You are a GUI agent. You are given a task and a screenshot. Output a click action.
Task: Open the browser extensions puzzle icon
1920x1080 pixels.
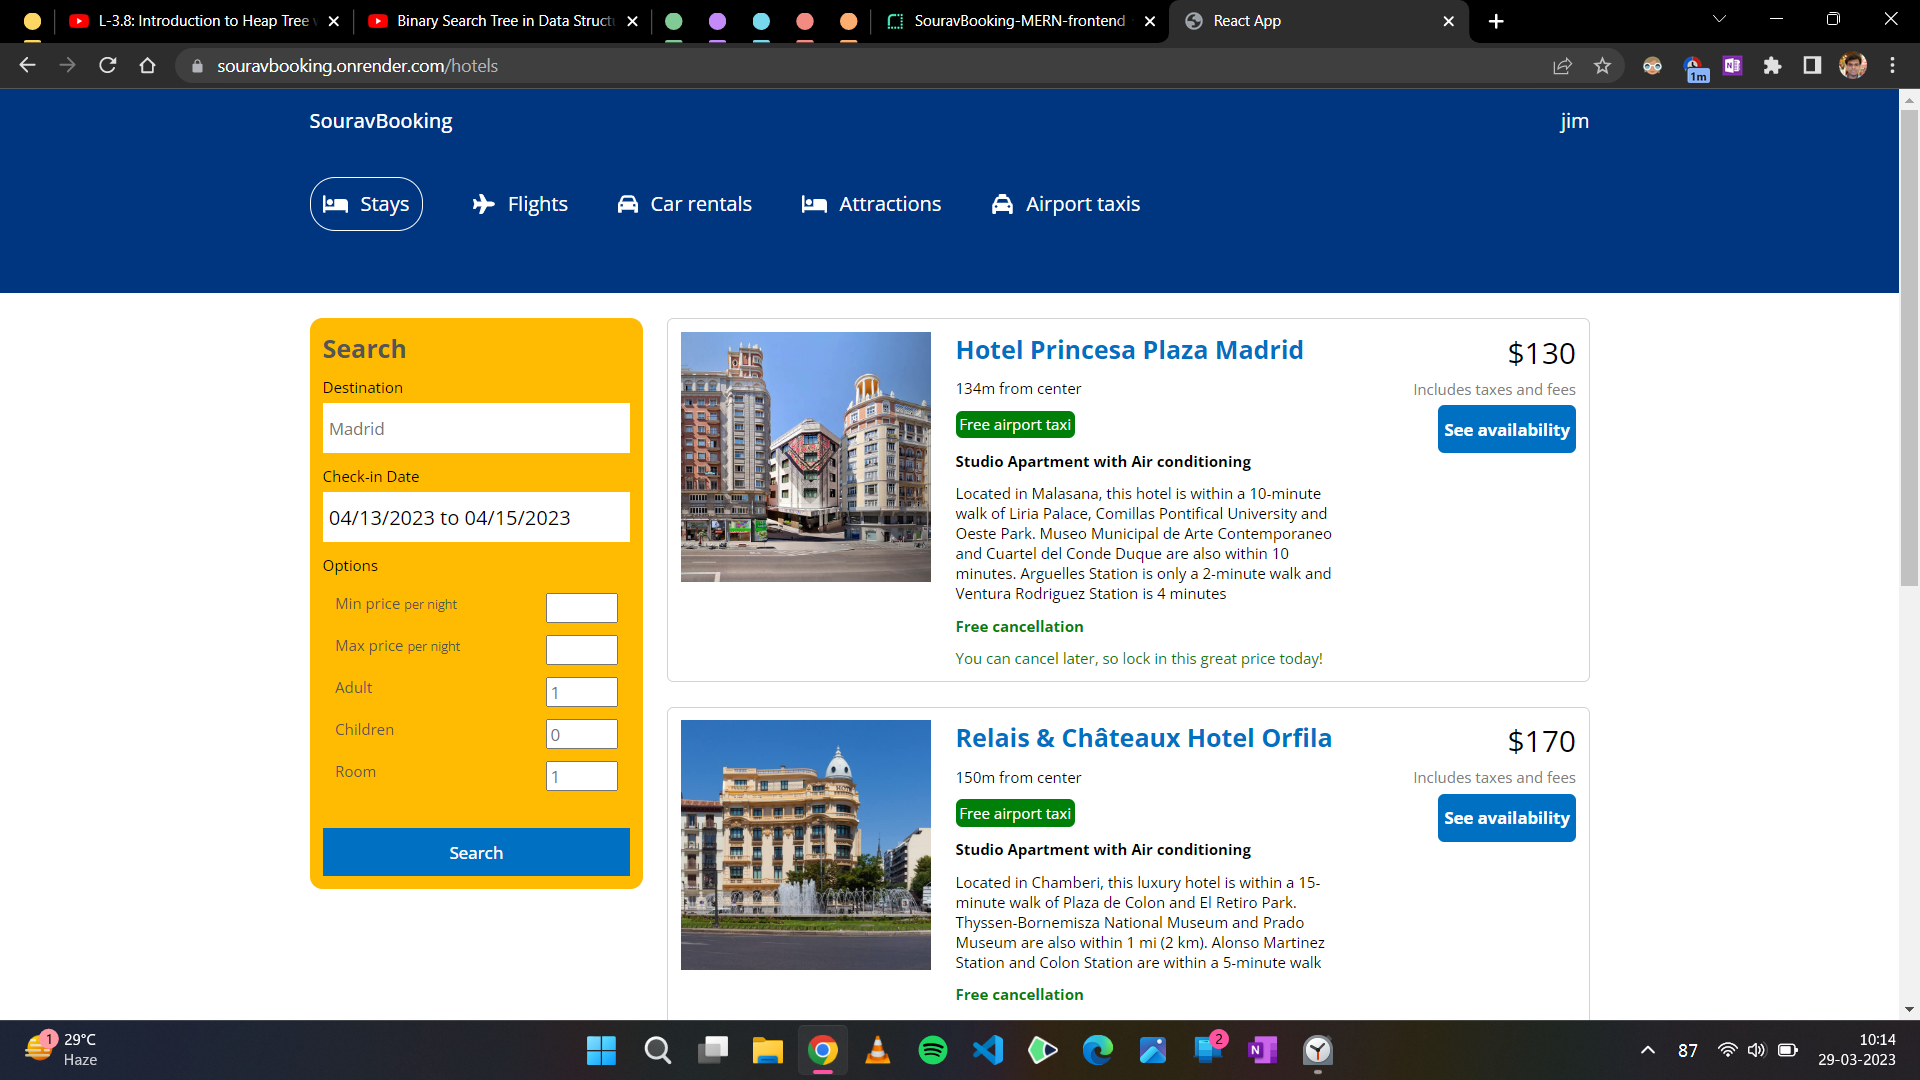tap(1772, 66)
